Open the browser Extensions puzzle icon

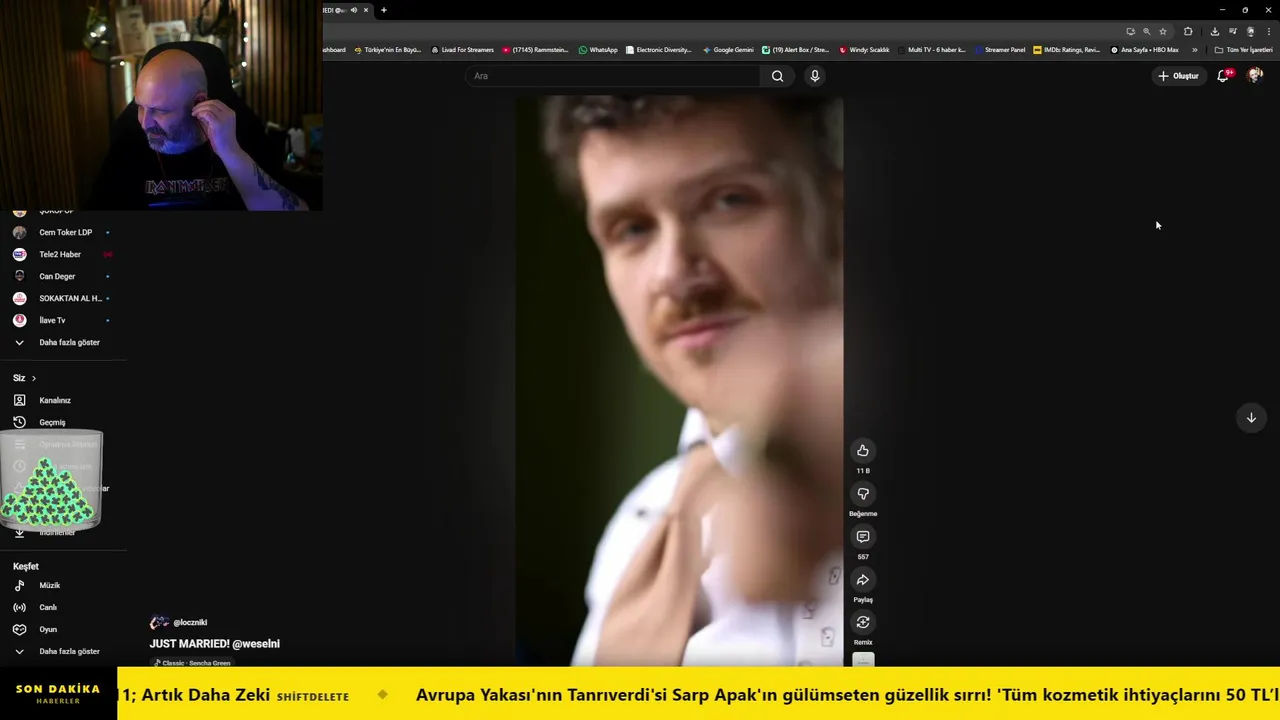1188,31
